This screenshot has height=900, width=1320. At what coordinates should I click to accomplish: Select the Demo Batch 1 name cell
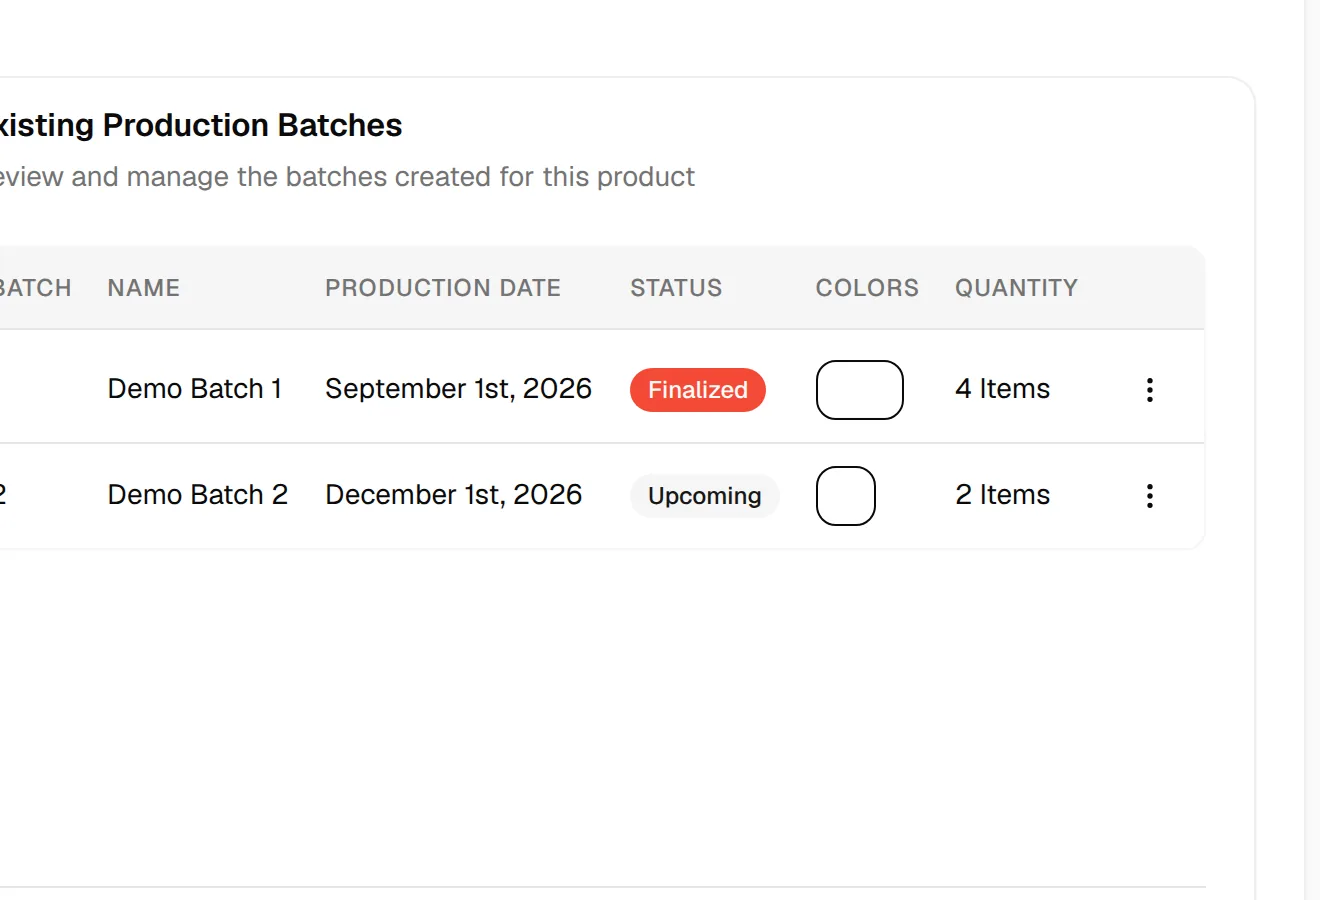click(195, 389)
